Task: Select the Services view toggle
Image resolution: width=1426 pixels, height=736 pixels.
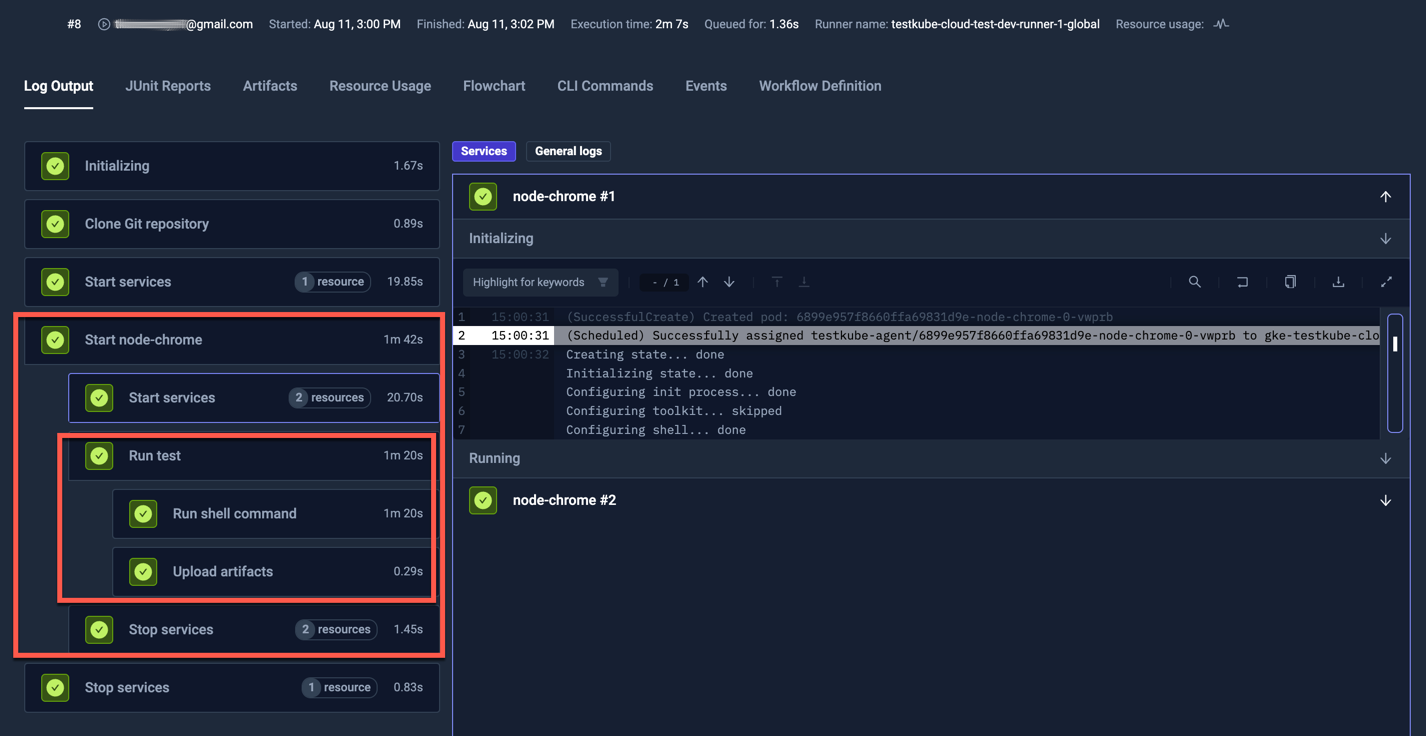Action: pos(483,151)
